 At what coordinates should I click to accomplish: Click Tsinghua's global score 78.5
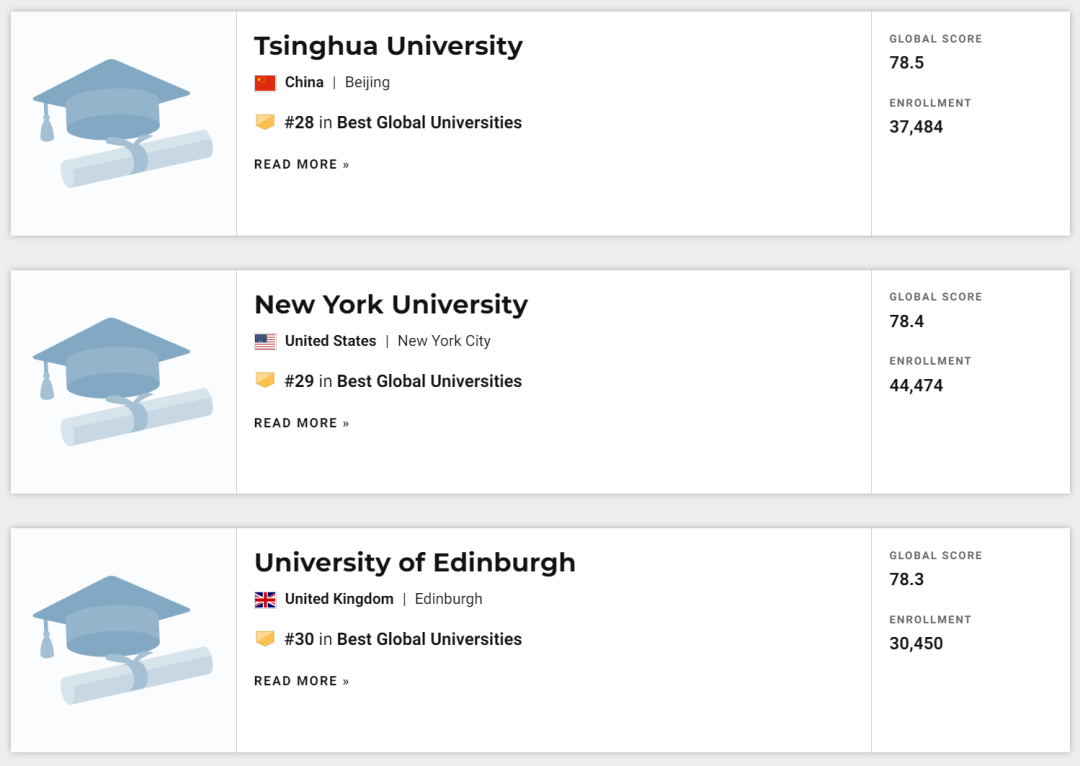[907, 62]
